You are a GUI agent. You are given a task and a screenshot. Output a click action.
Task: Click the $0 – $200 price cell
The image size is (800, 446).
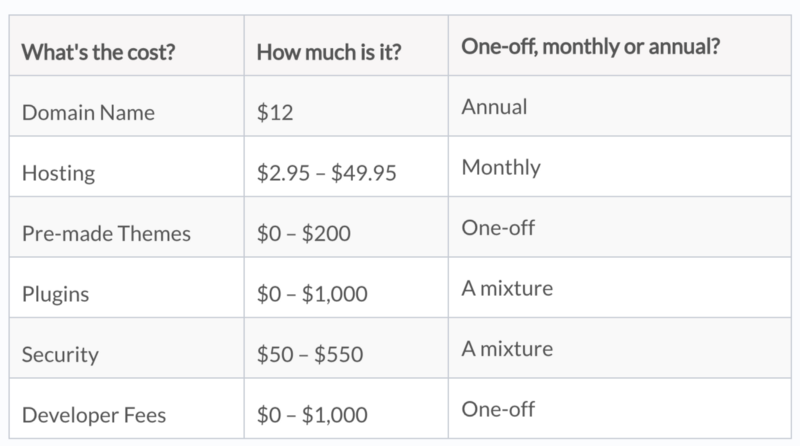click(305, 233)
